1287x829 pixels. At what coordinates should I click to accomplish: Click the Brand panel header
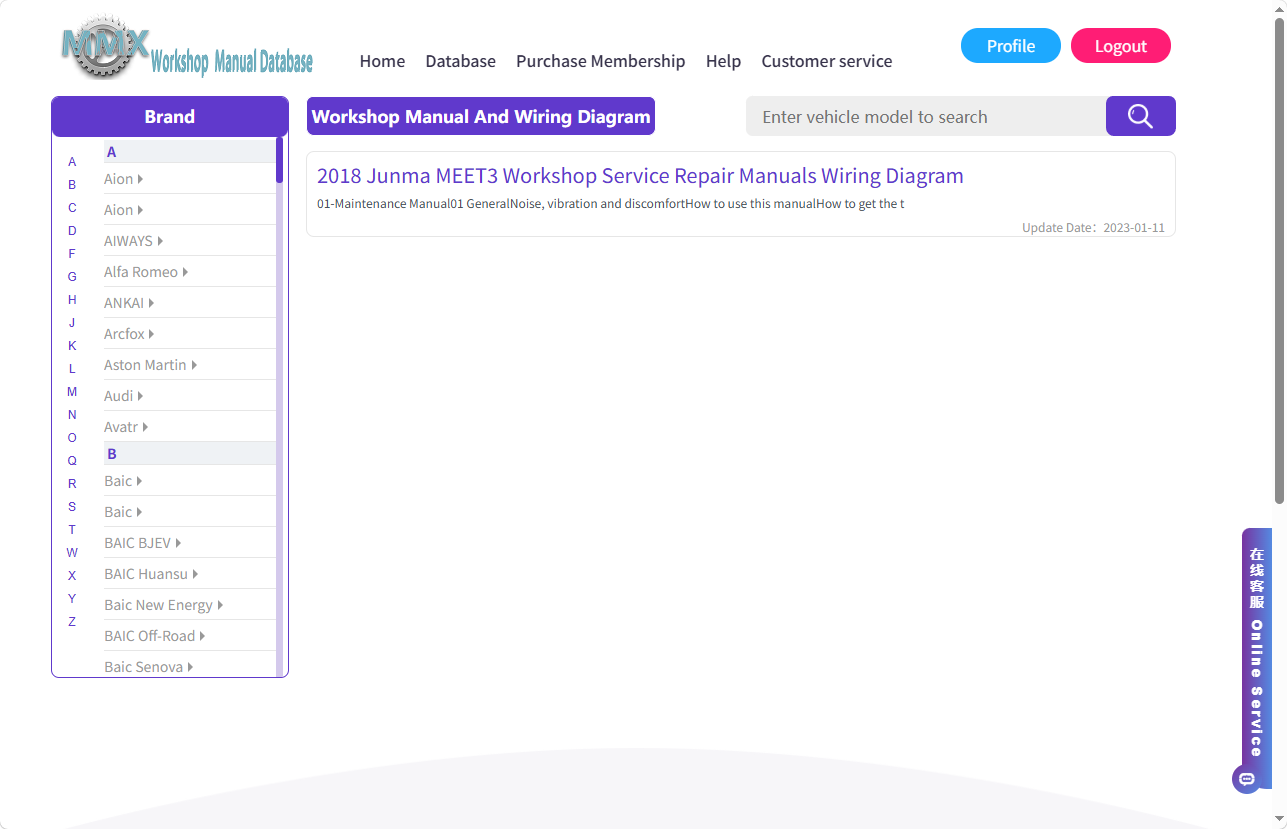coord(170,116)
